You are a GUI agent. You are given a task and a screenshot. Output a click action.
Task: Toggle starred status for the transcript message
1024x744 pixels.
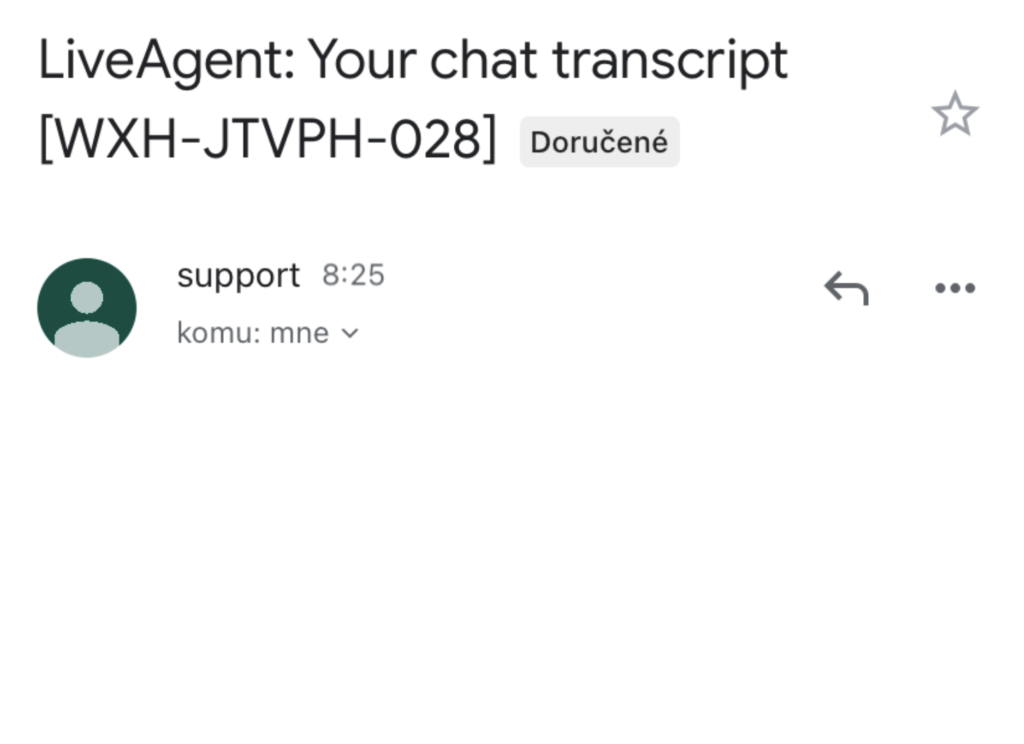[x=955, y=114]
